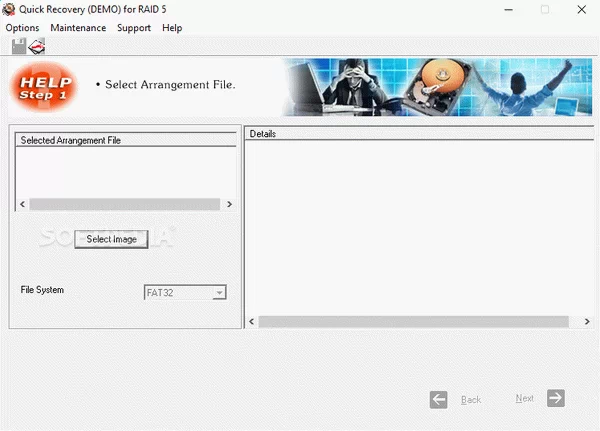Viewport: 600px width, 431px height.
Task: Click the File System label
Action: (42, 290)
